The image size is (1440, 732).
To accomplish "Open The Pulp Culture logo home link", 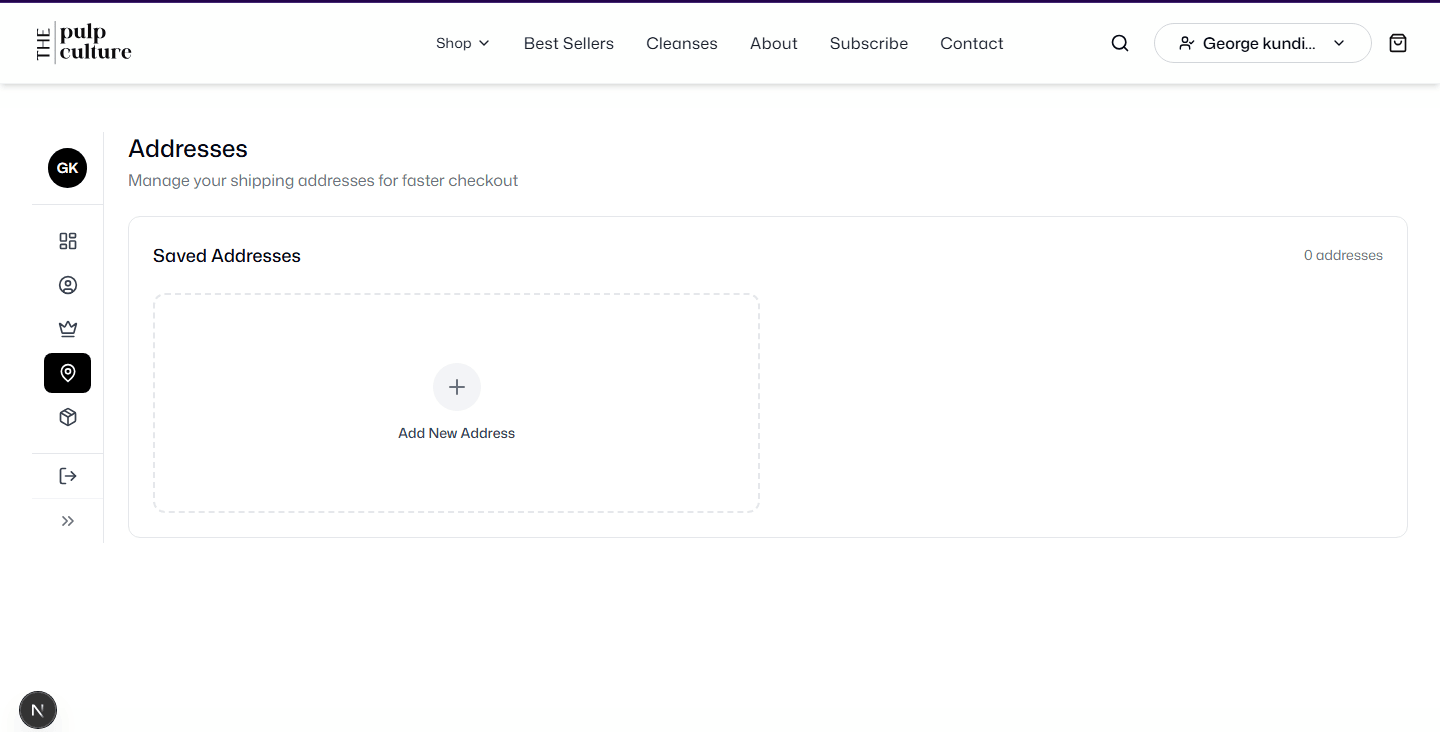I will click(x=84, y=43).
